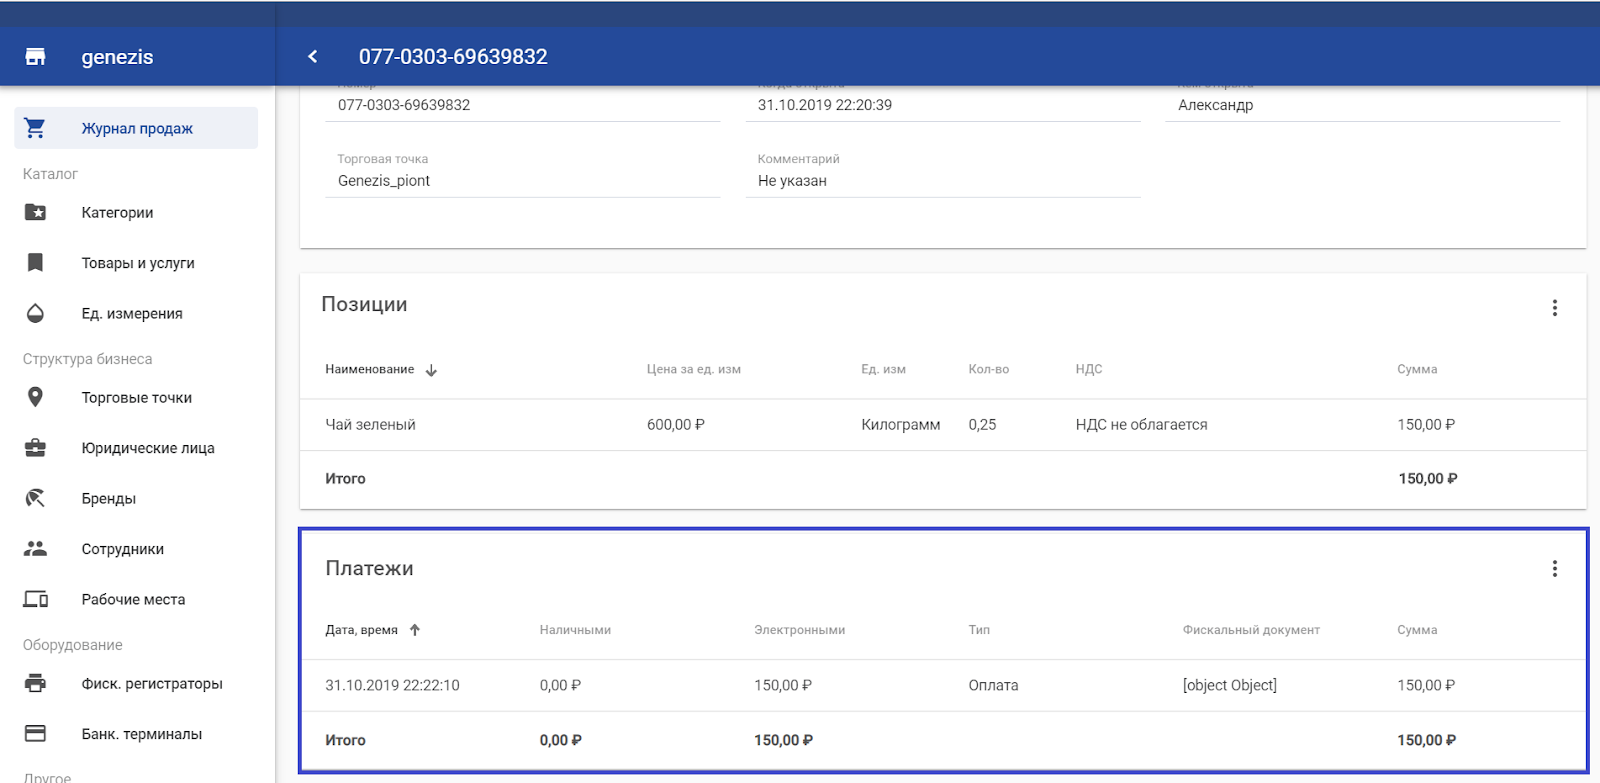Open Бренды in the sidebar
The width and height of the screenshot is (1600, 783).
pos(108,498)
